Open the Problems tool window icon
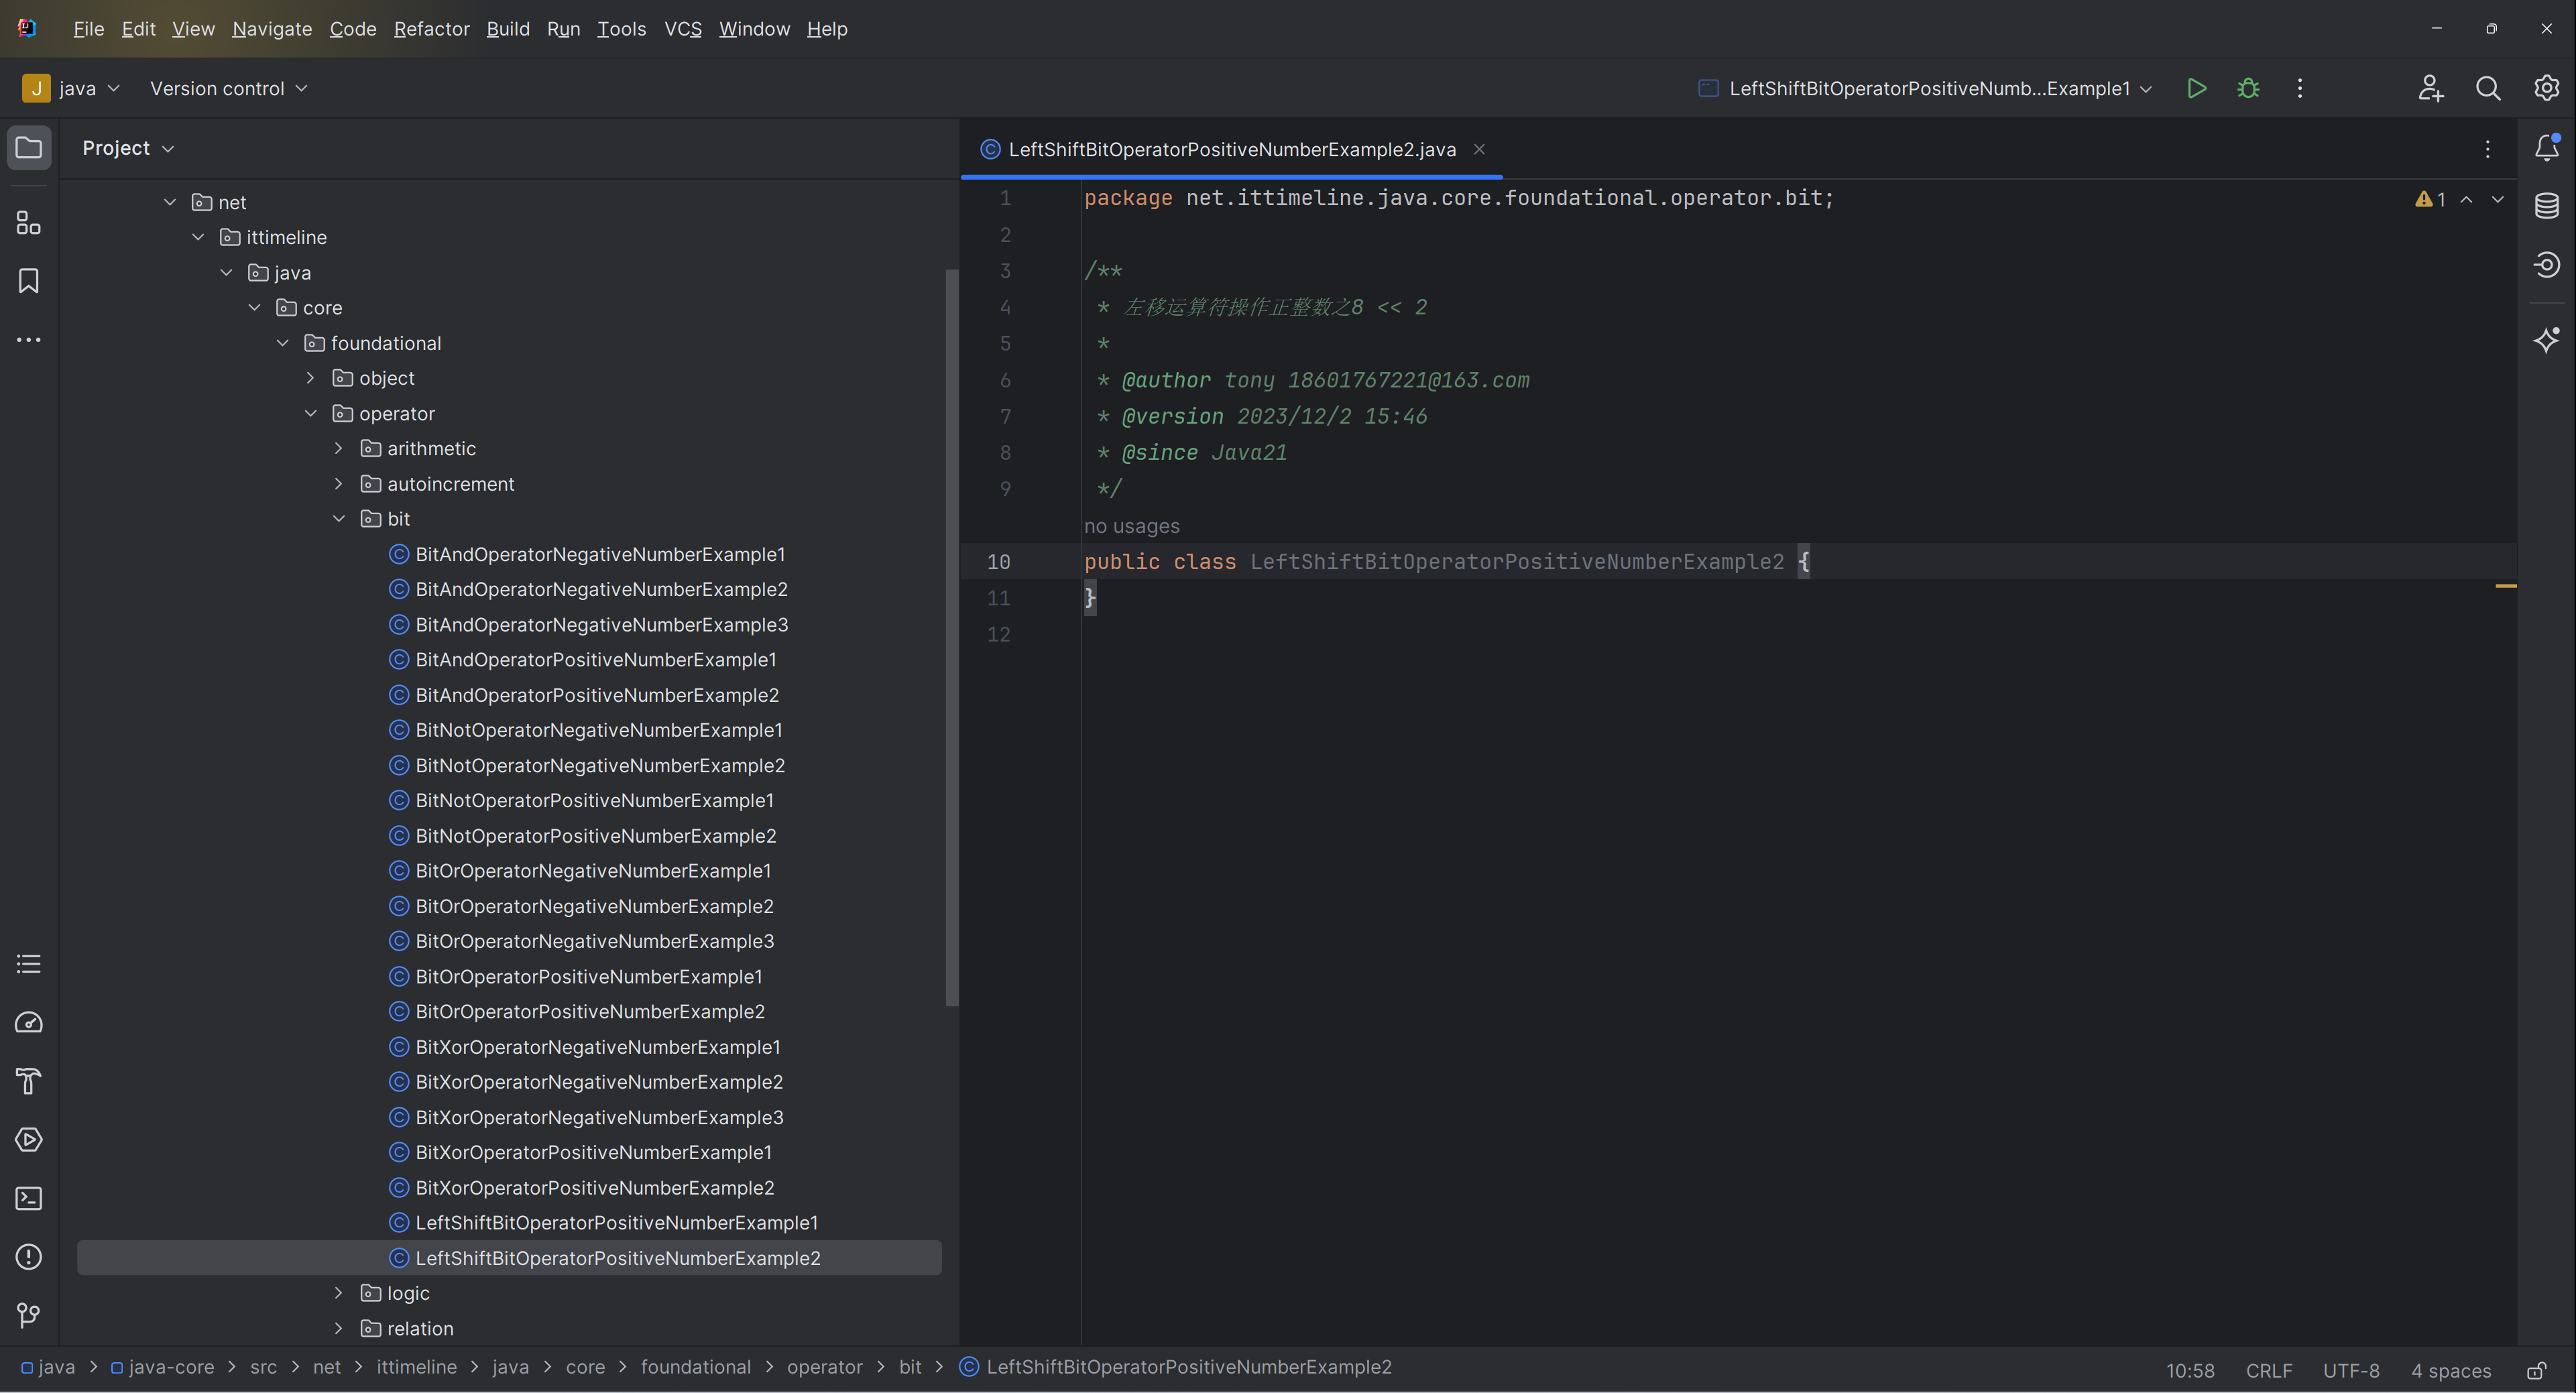 [29, 1257]
